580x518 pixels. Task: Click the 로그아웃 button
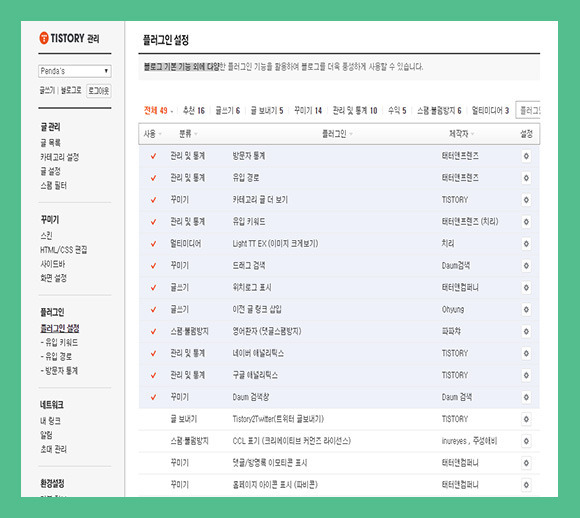tap(99, 91)
